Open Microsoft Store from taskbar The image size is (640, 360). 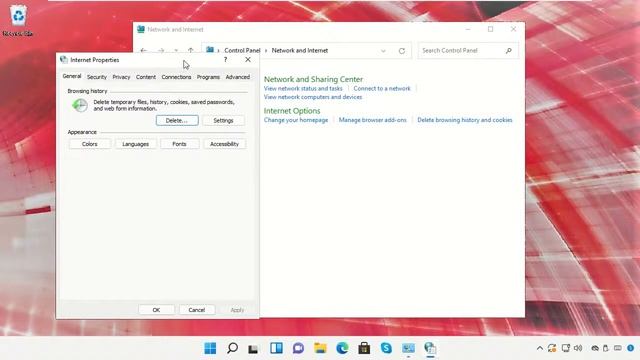point(364,348)
